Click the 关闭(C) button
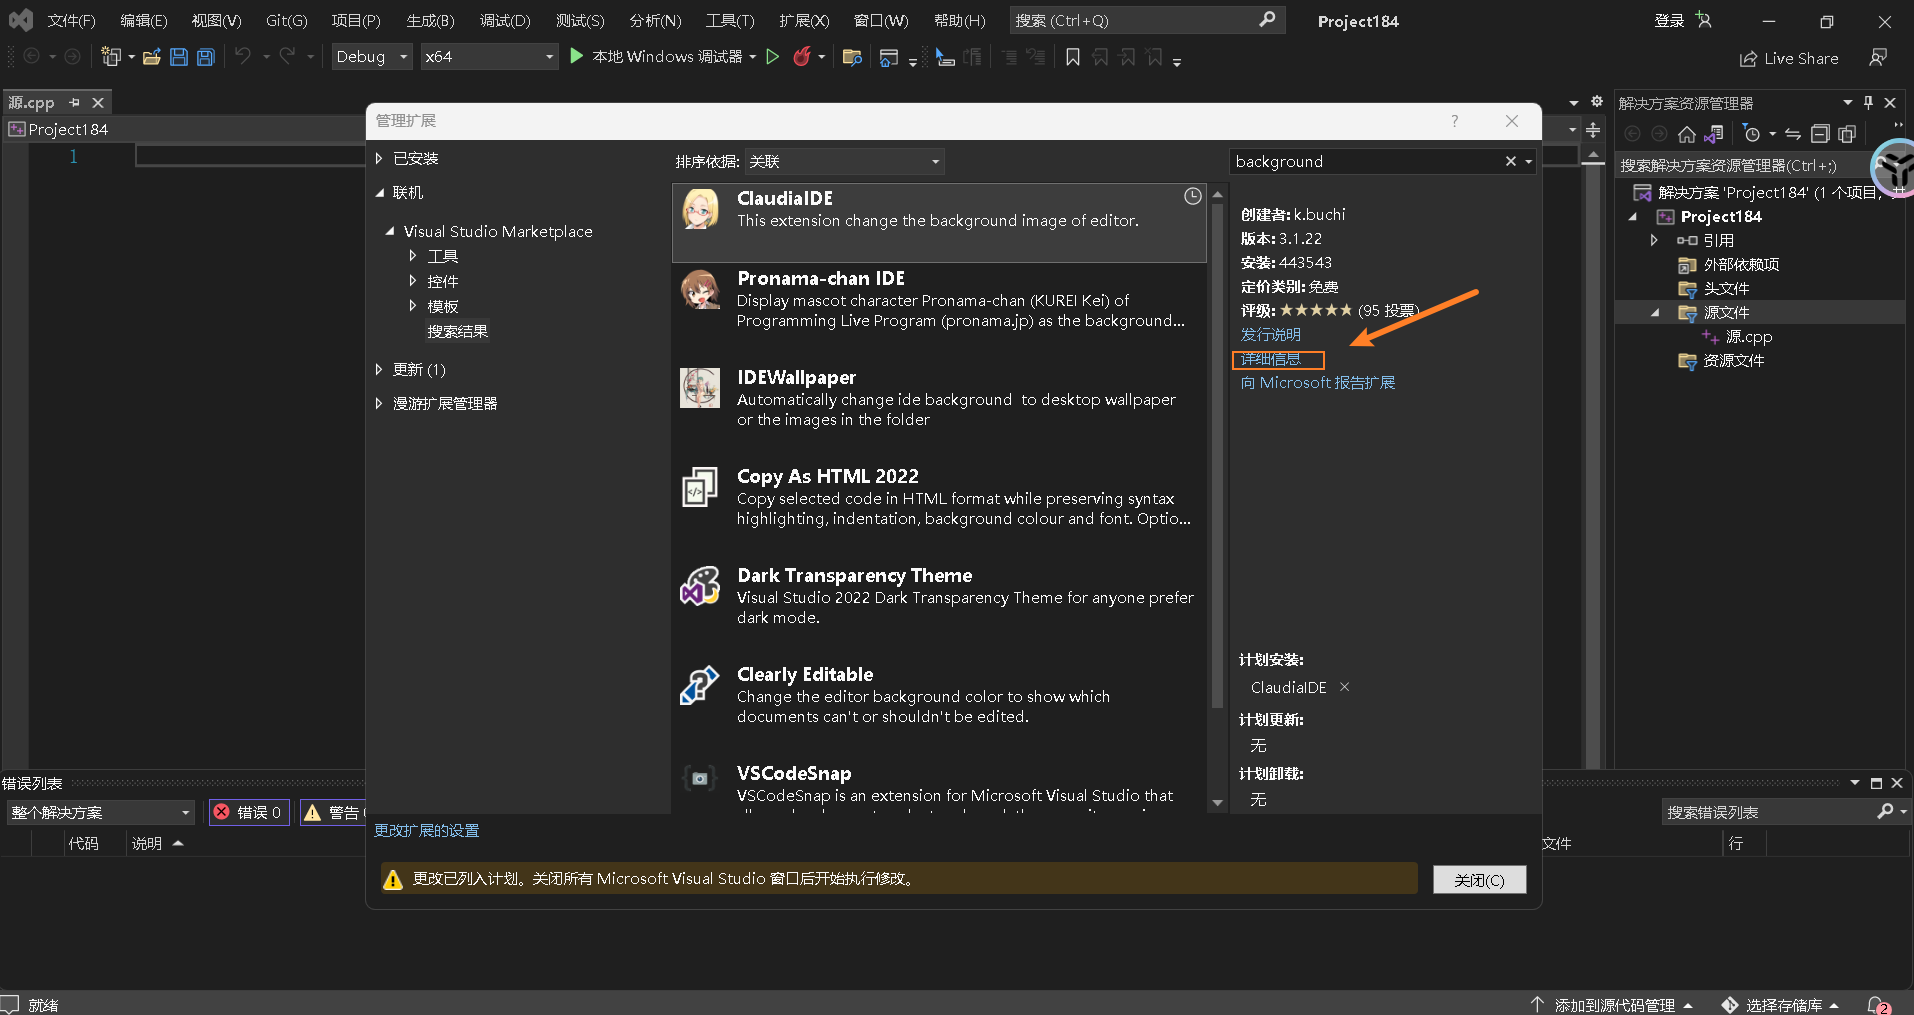The image size is (1914, 1015). tap(1479, 880)
